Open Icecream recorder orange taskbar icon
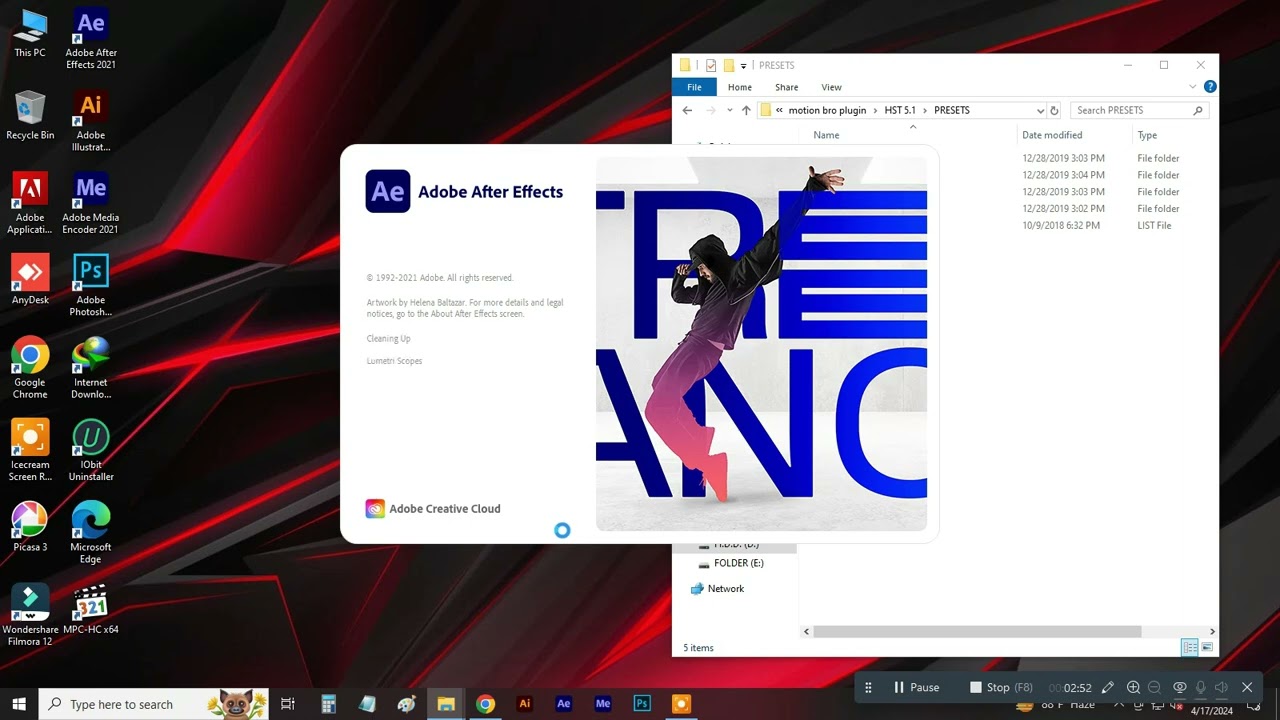1280x720 pixels. coord(681,704)
